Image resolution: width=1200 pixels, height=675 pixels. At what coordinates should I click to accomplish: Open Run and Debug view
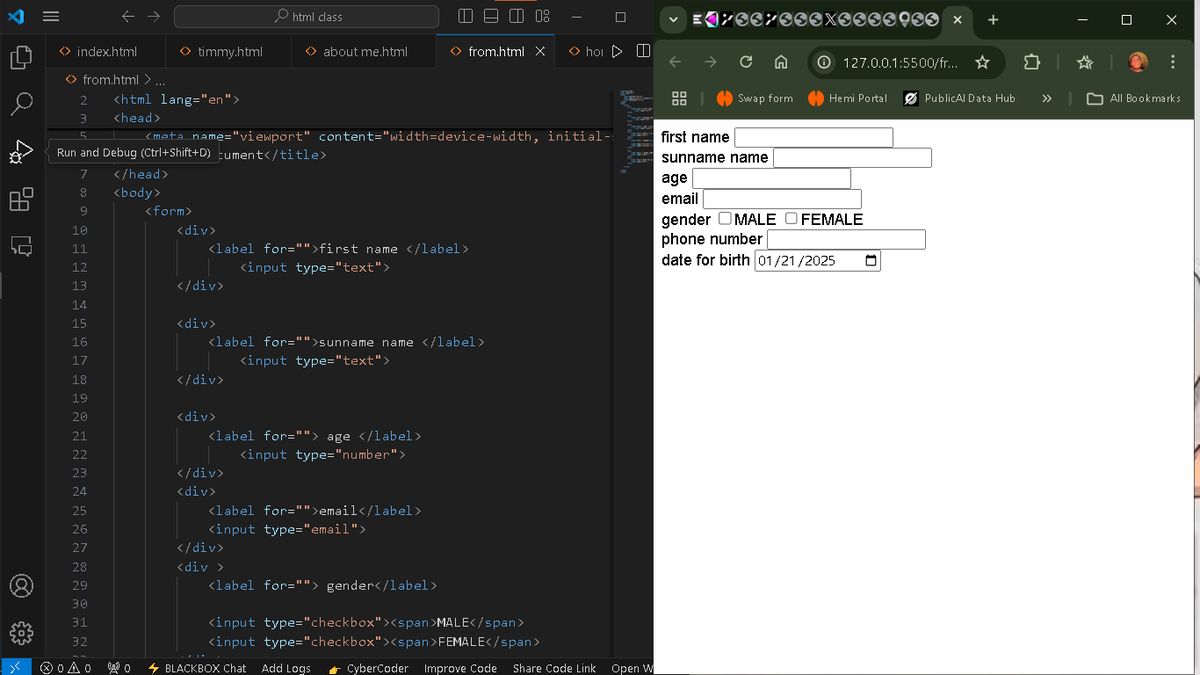pos(22,152)
